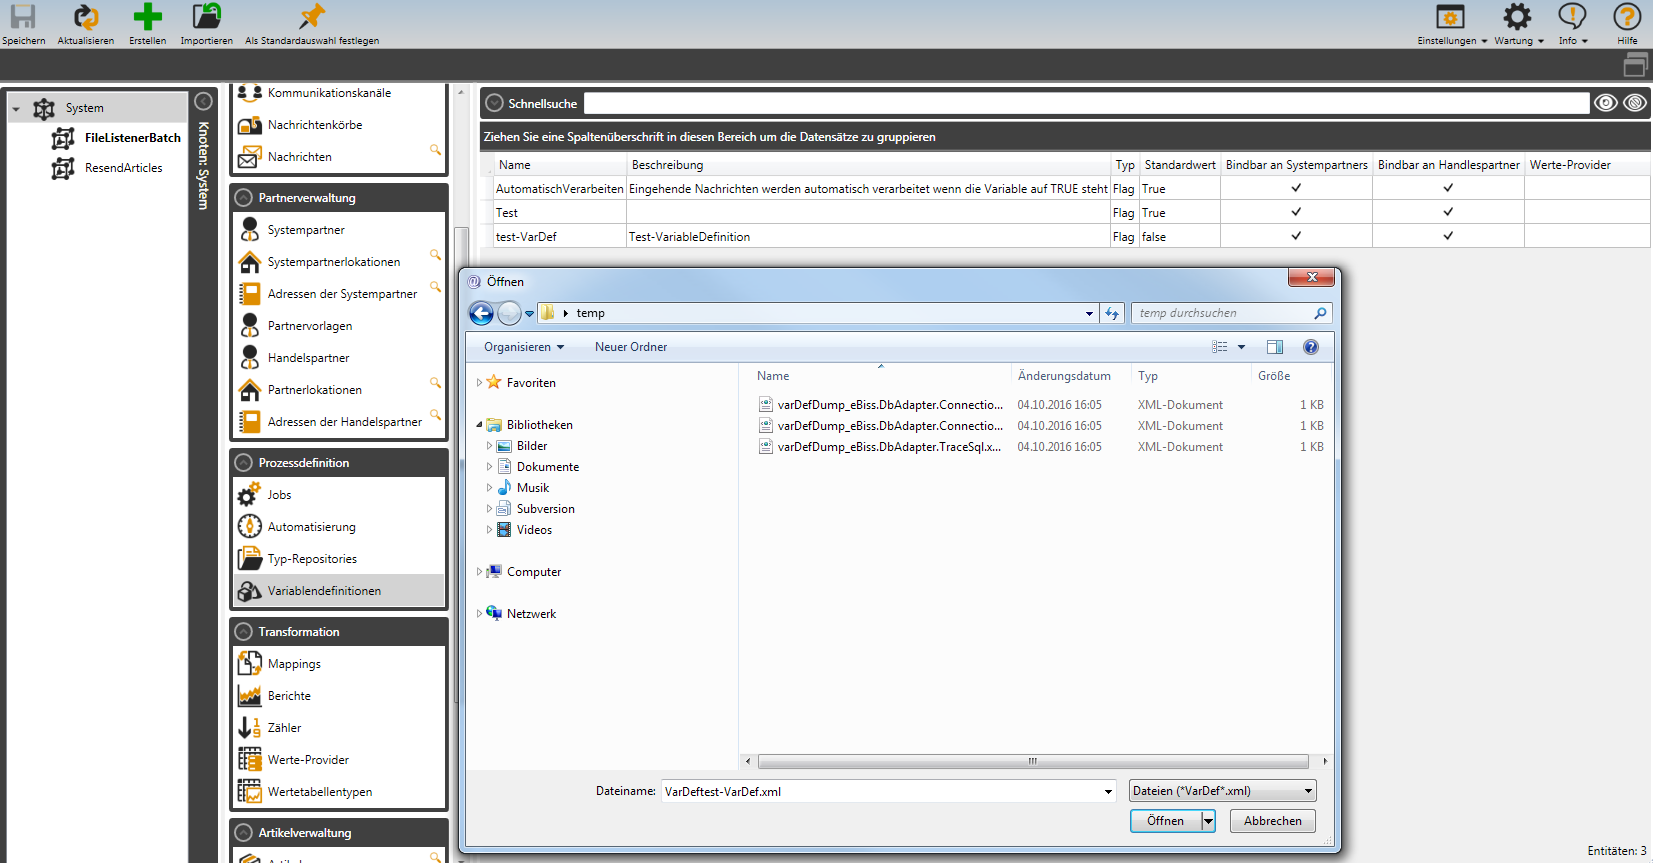Click the Neuer Ordner button
The width and height of the screenshot is (1653, 863).
click(x=630, y=347)
